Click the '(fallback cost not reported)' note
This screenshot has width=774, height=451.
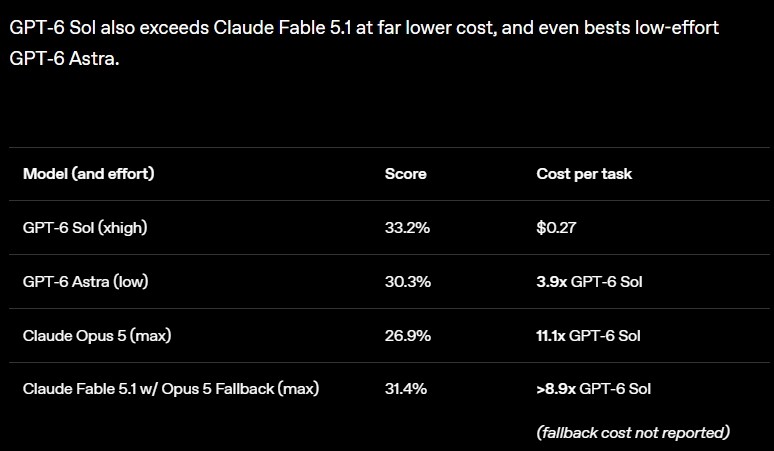[x=633, y=433]
